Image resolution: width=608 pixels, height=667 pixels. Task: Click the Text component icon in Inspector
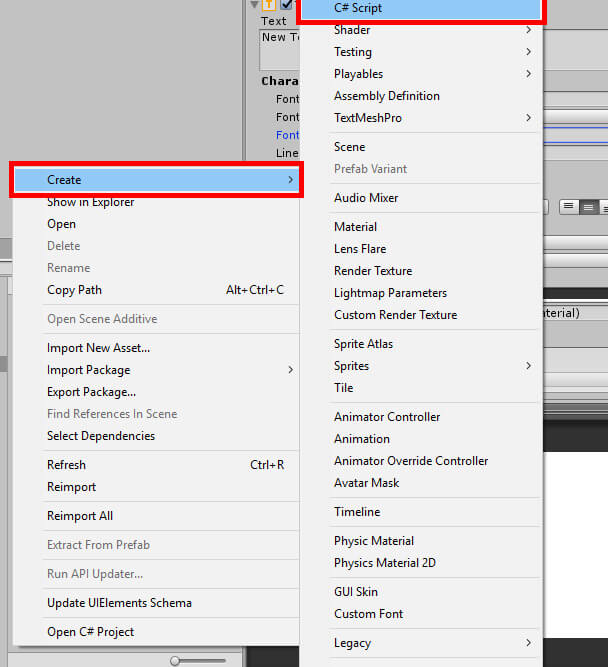point(269,5)
